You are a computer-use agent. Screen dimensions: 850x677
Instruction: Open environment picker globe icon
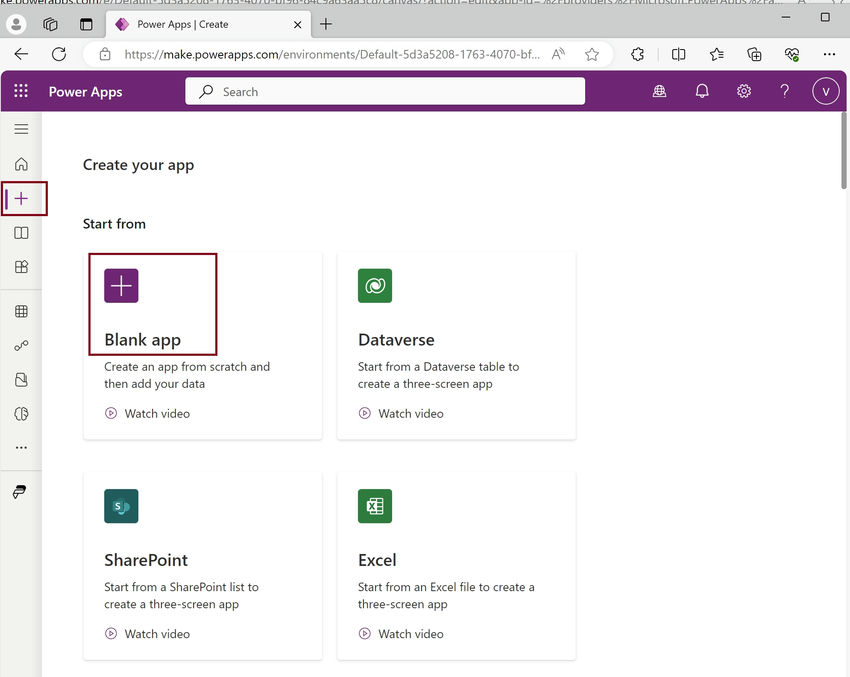[659, 91]
